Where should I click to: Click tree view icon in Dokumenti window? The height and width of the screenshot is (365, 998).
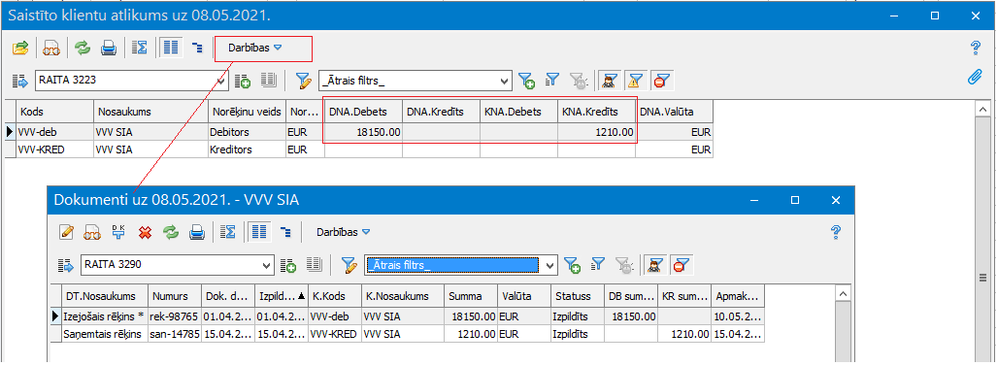(x=285, y=233)
